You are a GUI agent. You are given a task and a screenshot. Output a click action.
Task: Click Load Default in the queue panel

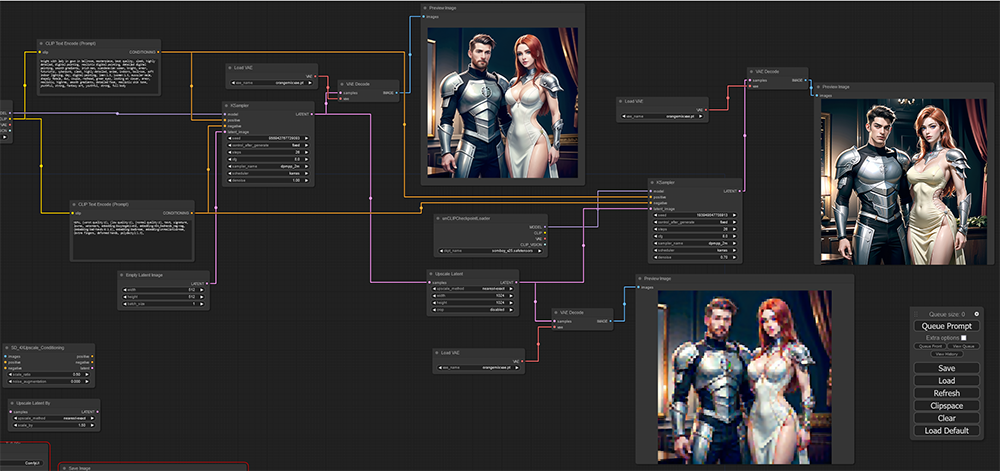click(x=946, y=430)
